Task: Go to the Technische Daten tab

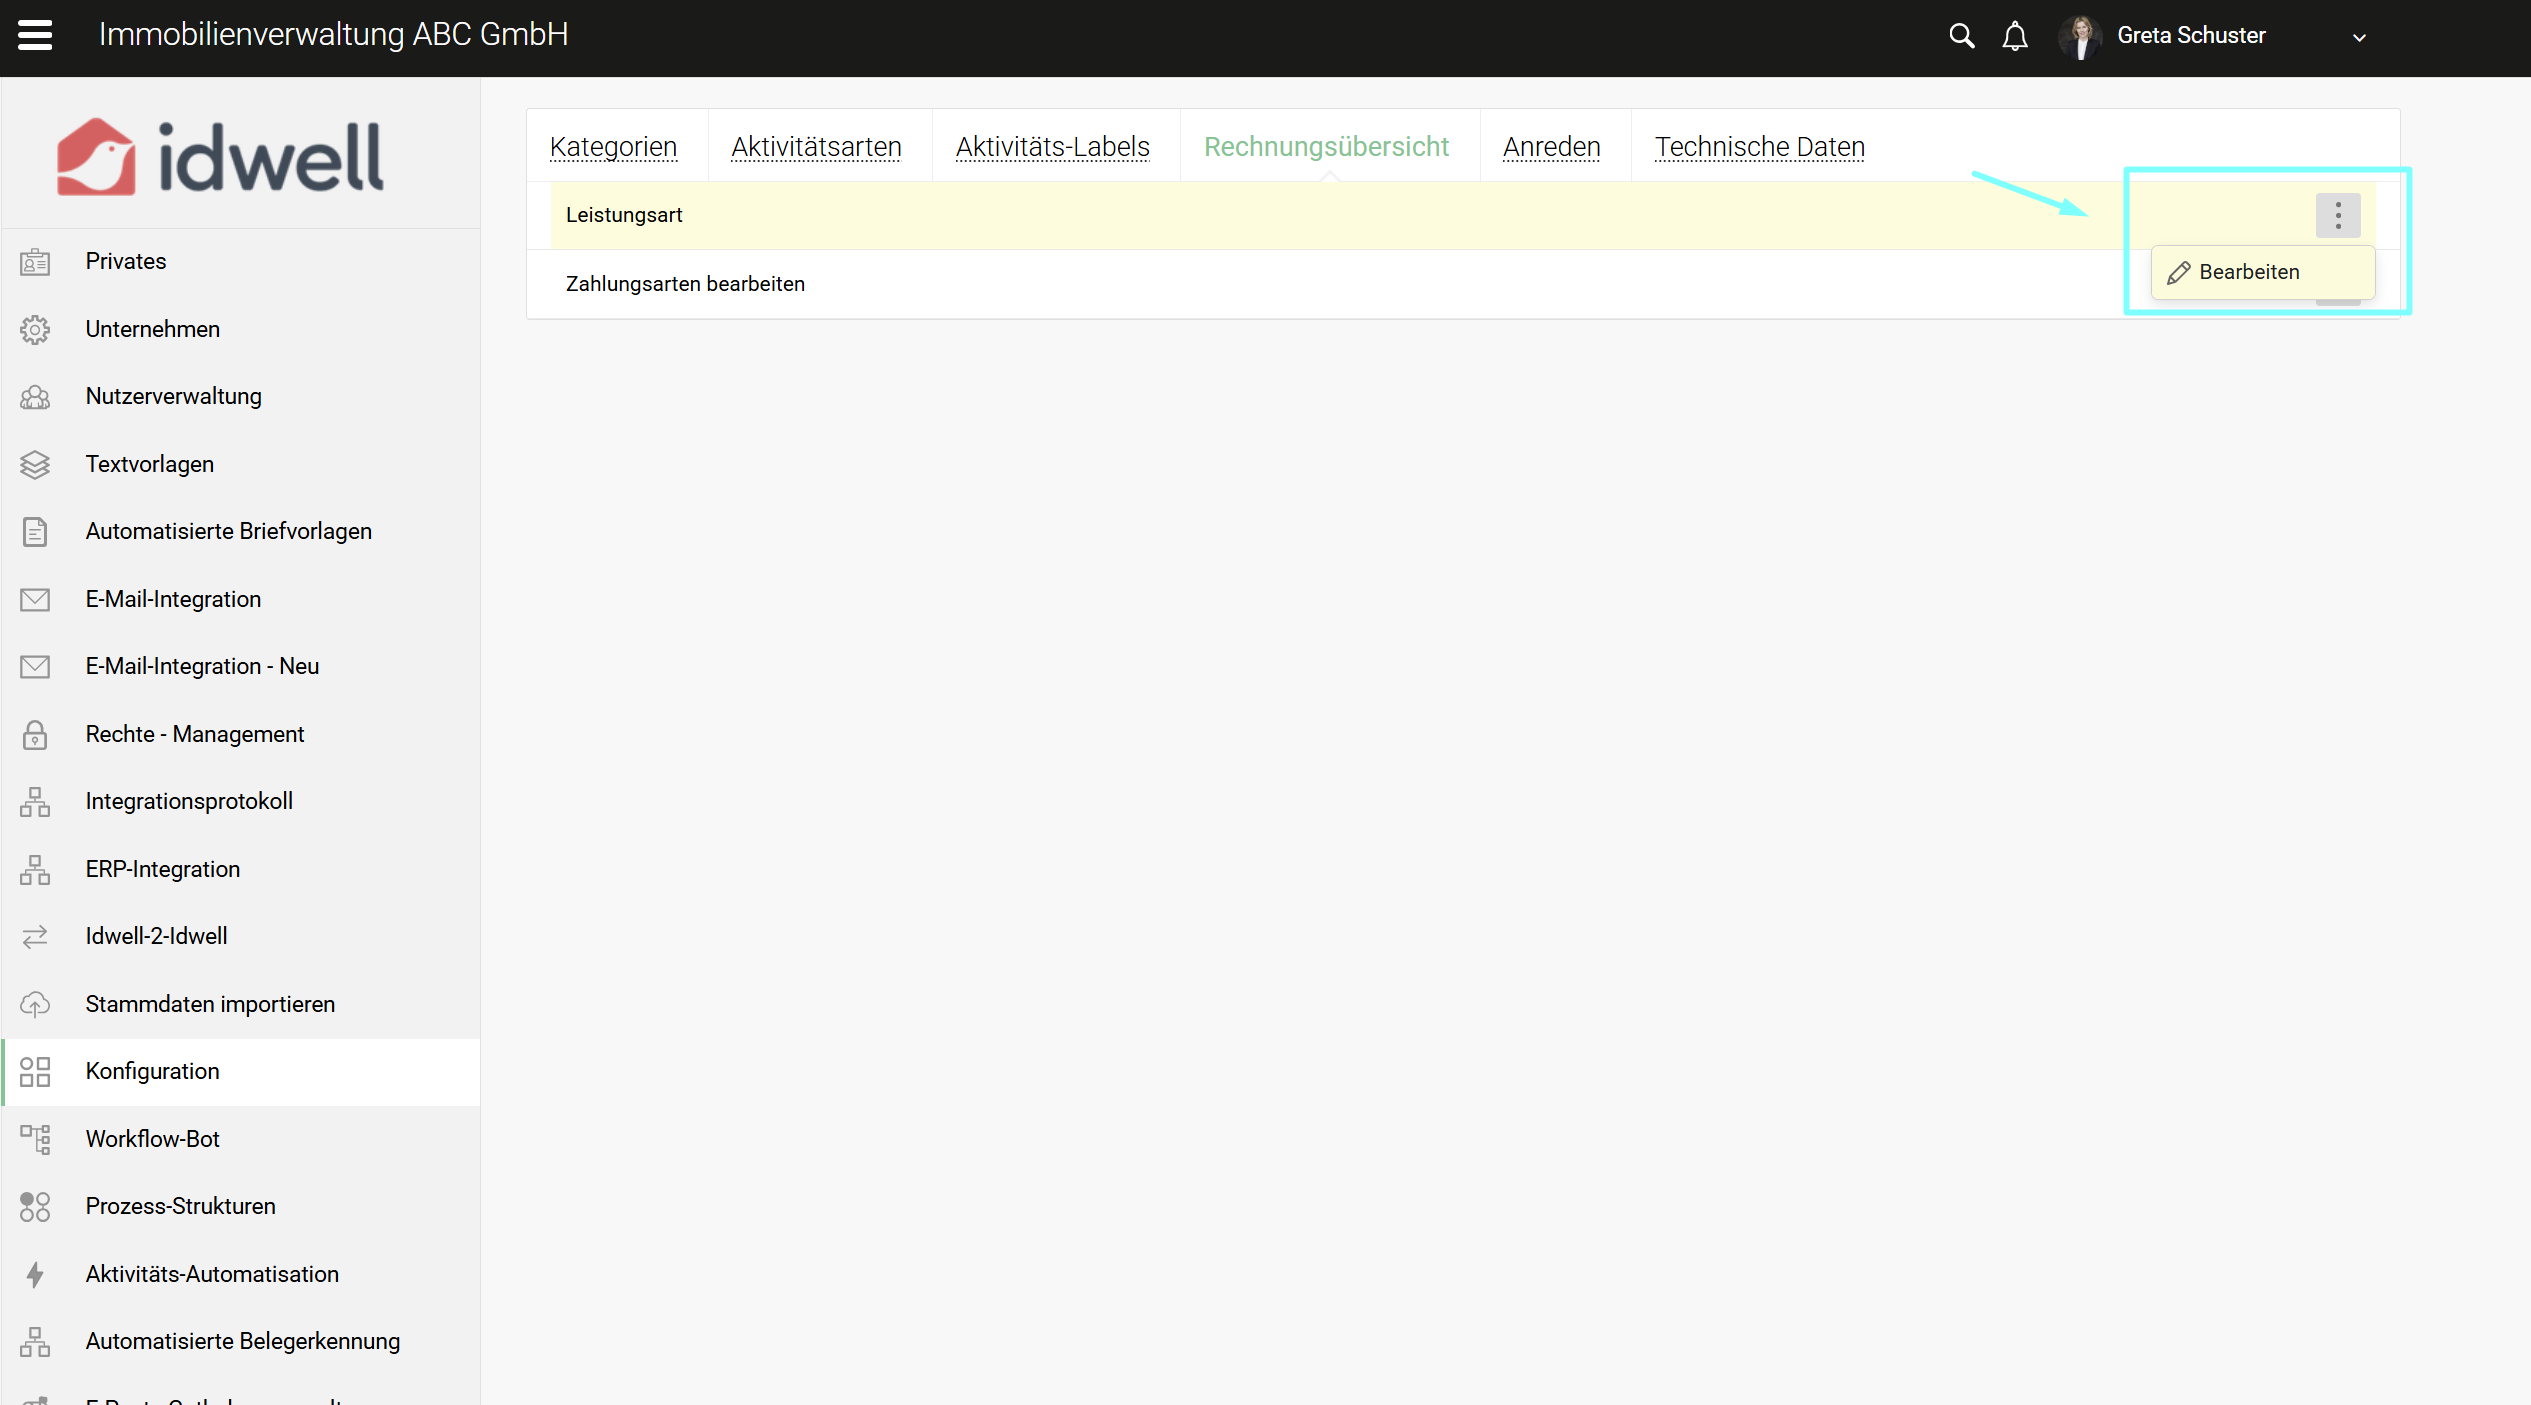Action: (x=1759, y=147)
